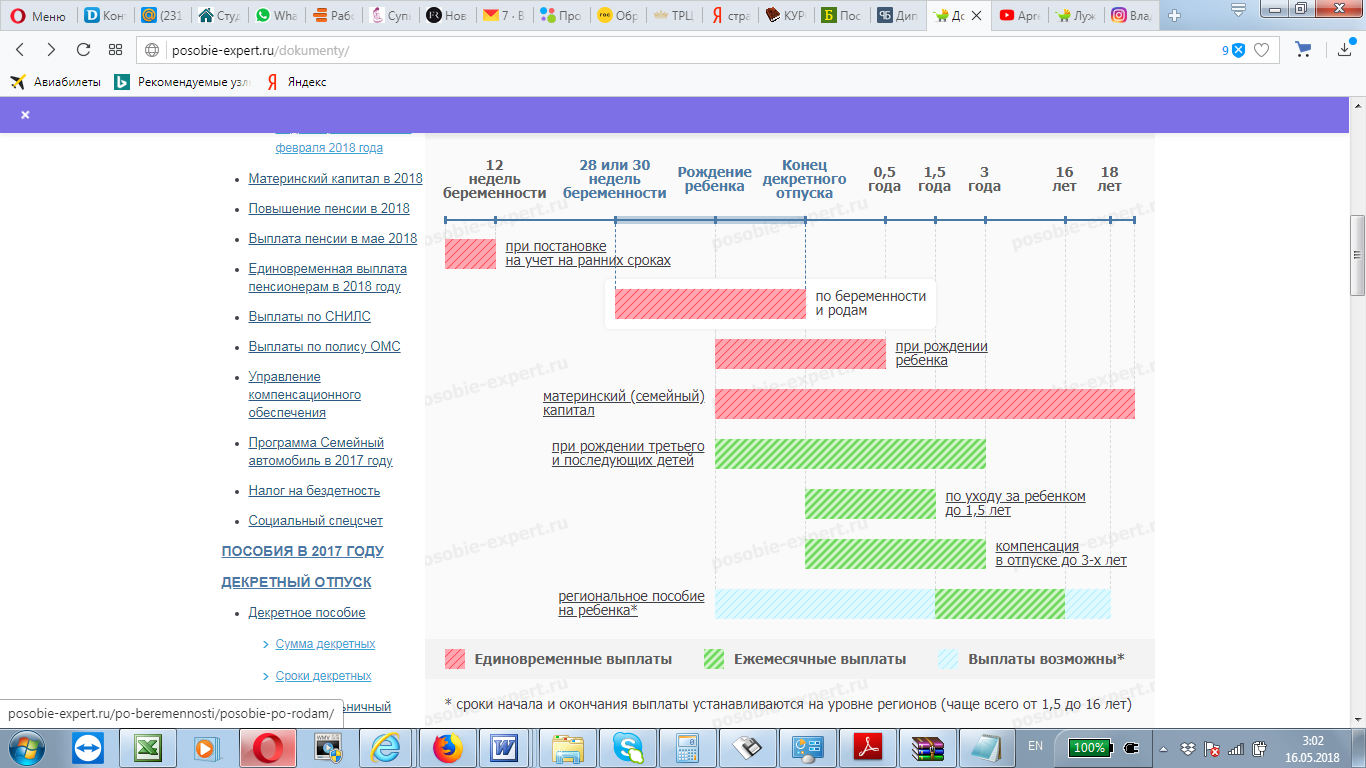Click the red maternity leave bar
1366x768 pixels.
710,304
